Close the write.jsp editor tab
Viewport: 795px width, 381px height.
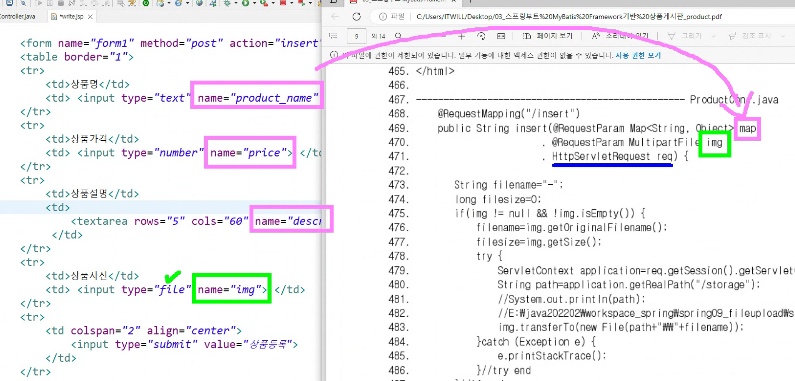[90, 17]
